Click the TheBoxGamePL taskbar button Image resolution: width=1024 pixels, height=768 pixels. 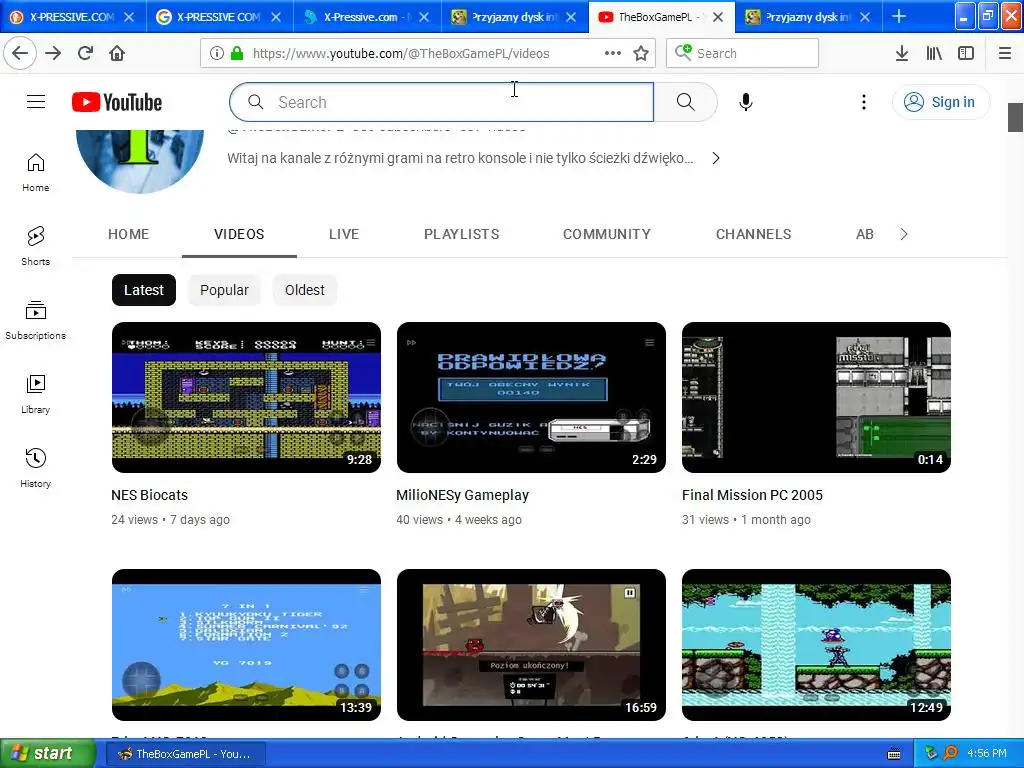pos(186,754)
